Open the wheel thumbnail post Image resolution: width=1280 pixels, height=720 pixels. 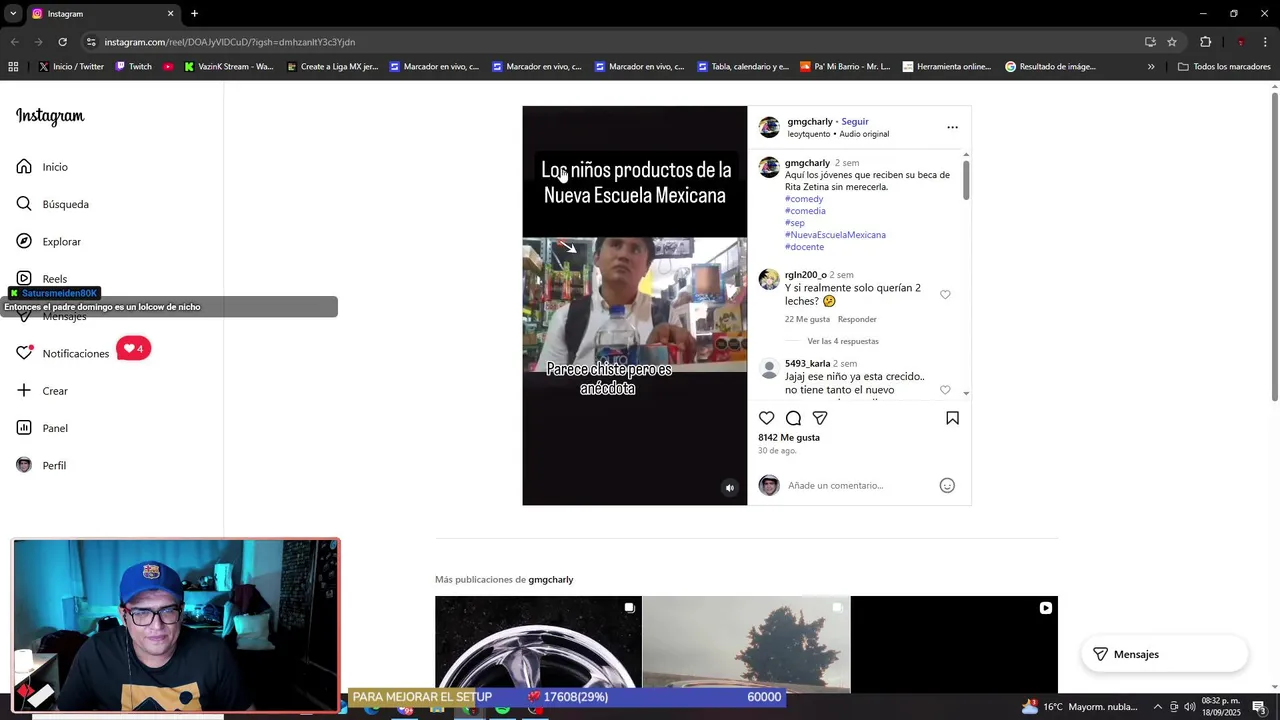(538, 644)
